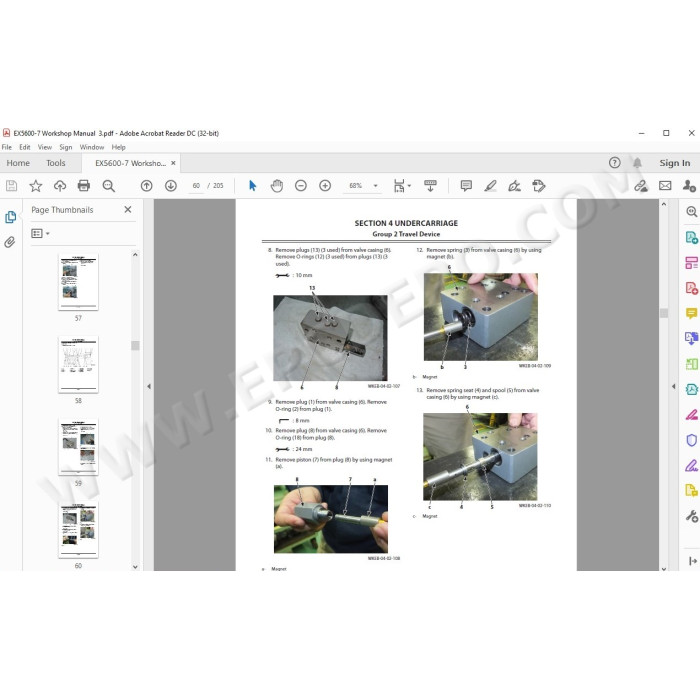
Task: Activate the selection arrow tool
Action: tap(253, 186)
